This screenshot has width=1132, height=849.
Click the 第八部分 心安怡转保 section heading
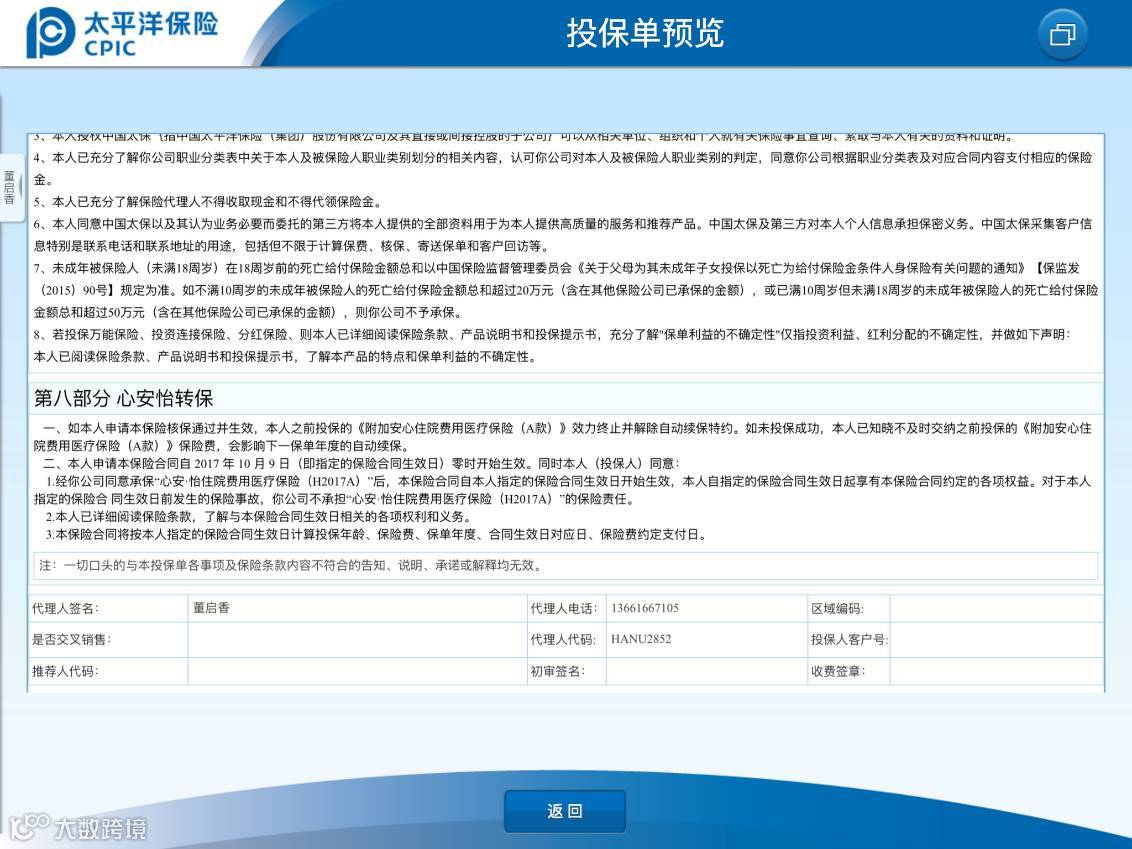click(123, 399)
